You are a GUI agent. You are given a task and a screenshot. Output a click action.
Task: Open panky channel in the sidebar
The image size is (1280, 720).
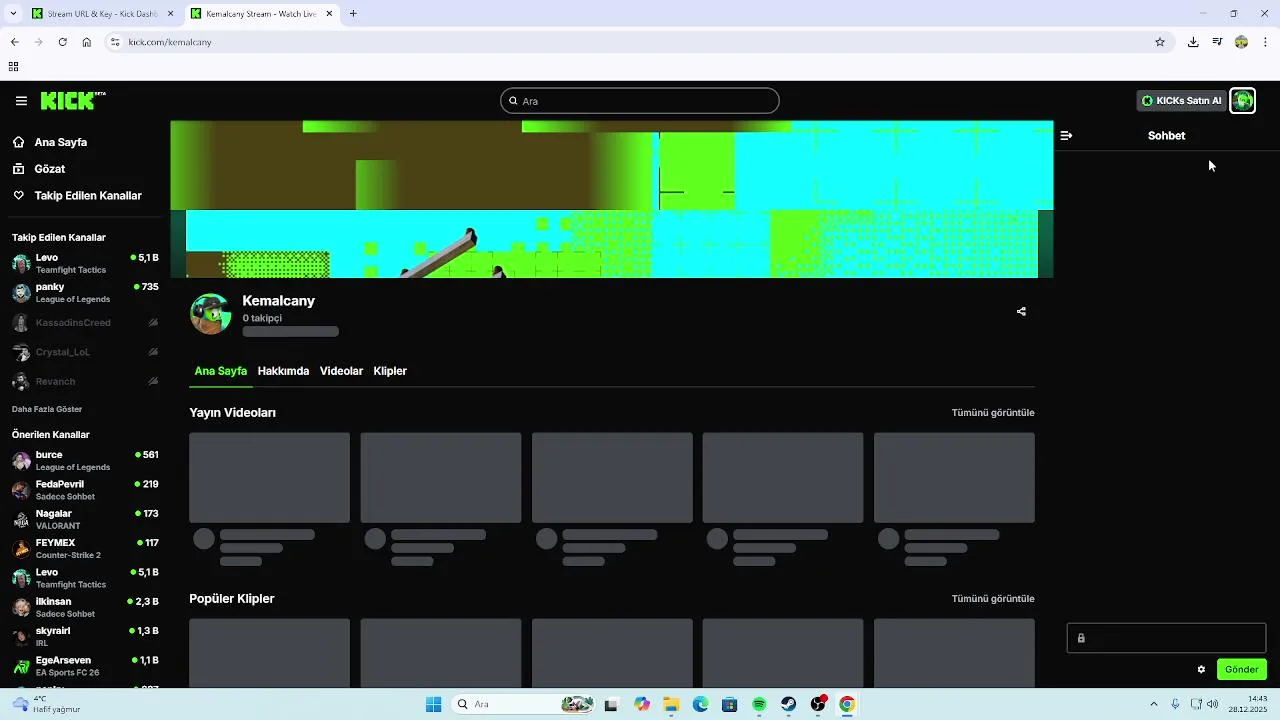coord(85,293)
